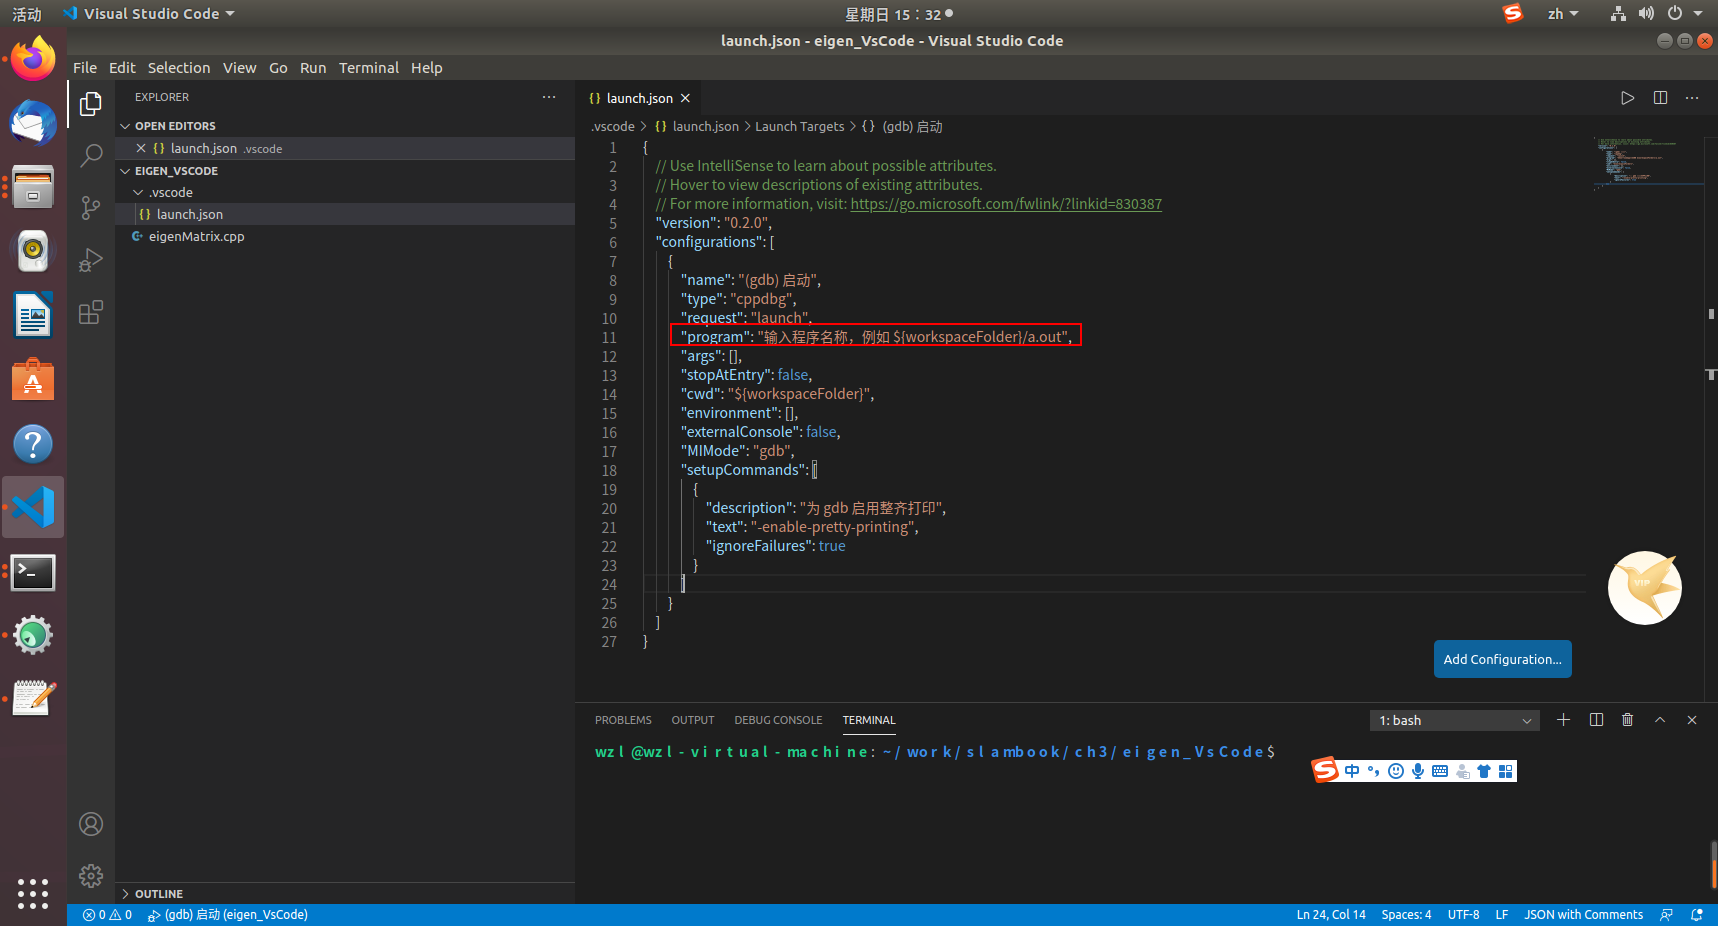
Task: Open the Sogou input toolbox icon
Action: point(1506,771)
